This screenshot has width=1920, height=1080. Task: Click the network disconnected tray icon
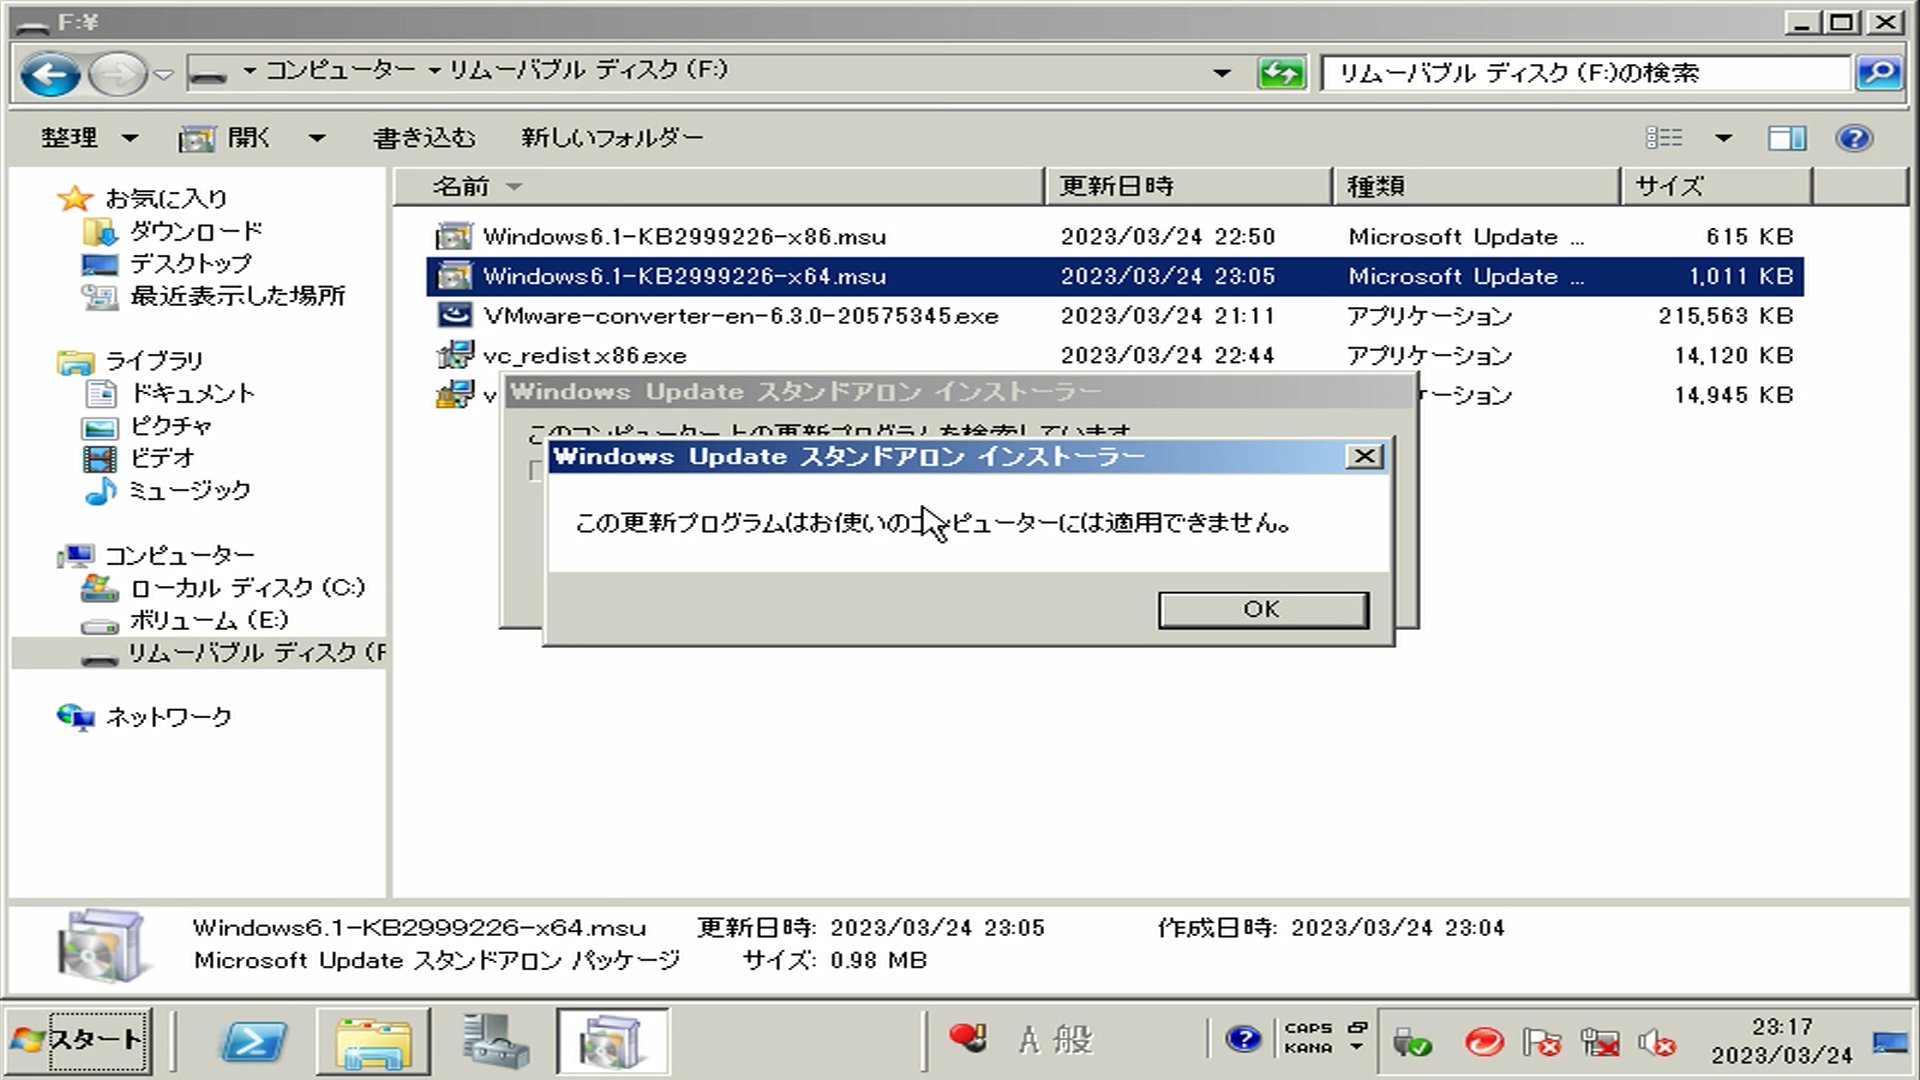click(1599, 1043)
